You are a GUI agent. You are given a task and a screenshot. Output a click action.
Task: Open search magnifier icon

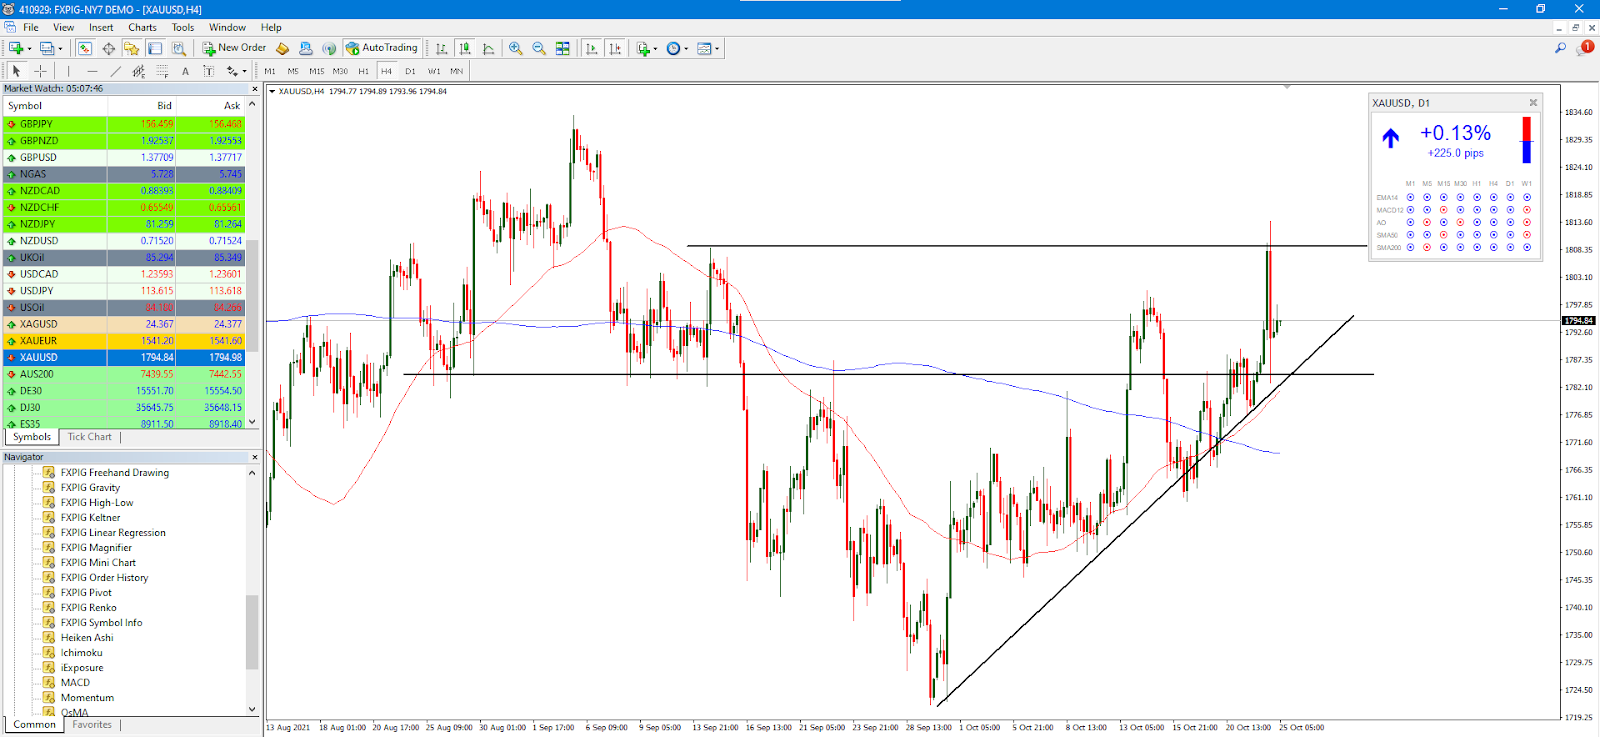[x=1560, y=48]
